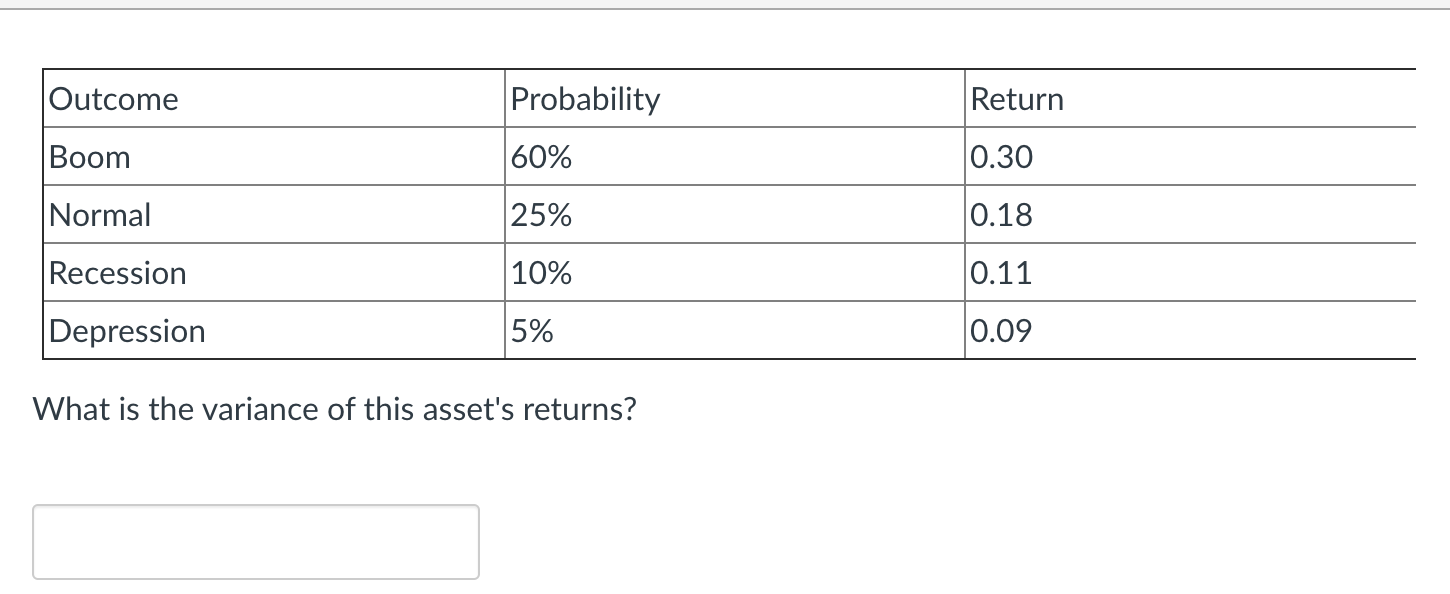Select the 25% probability value
Image resolution: width=1450 pixels, height=594 pixels.
(540, 214)
